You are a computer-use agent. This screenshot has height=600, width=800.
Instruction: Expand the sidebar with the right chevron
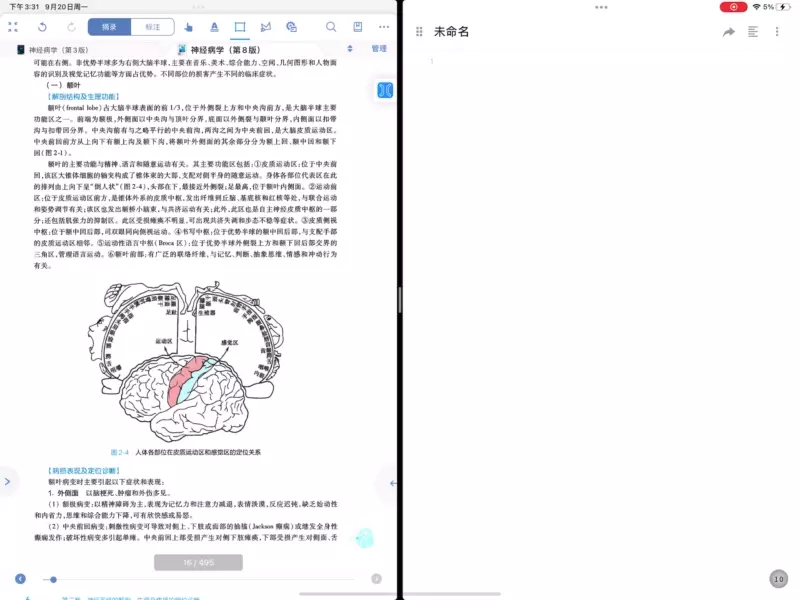pos(7,482)
